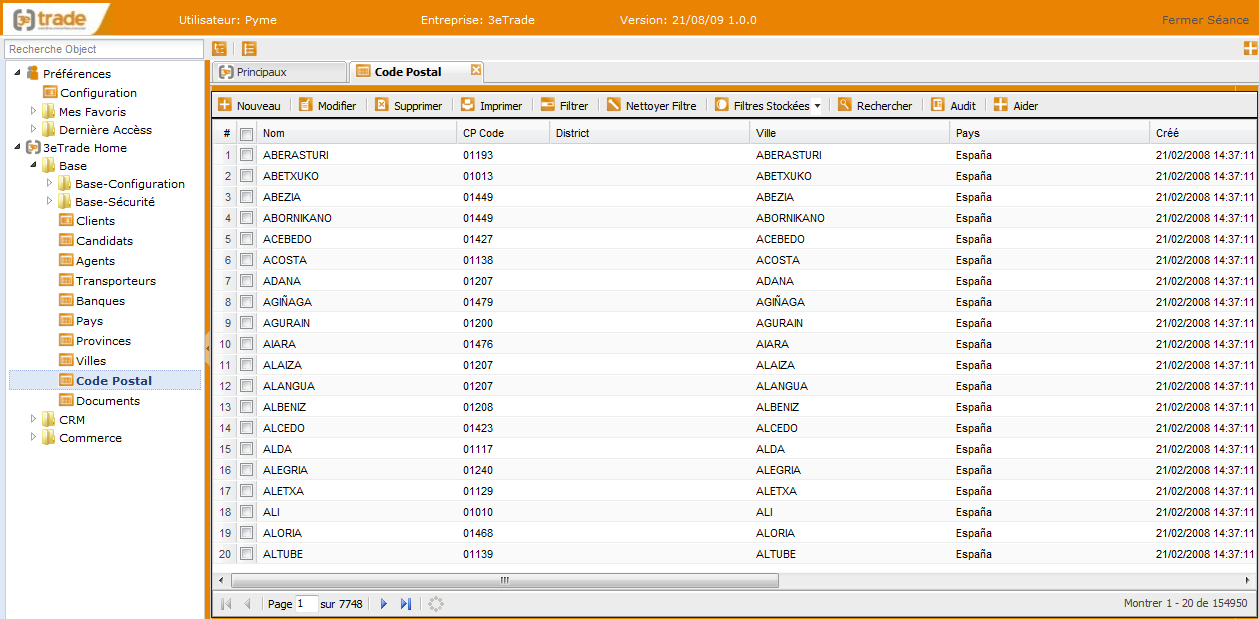1259x619 pixels.
Task: Go to the last page arrow
Action: coord(405,604)
